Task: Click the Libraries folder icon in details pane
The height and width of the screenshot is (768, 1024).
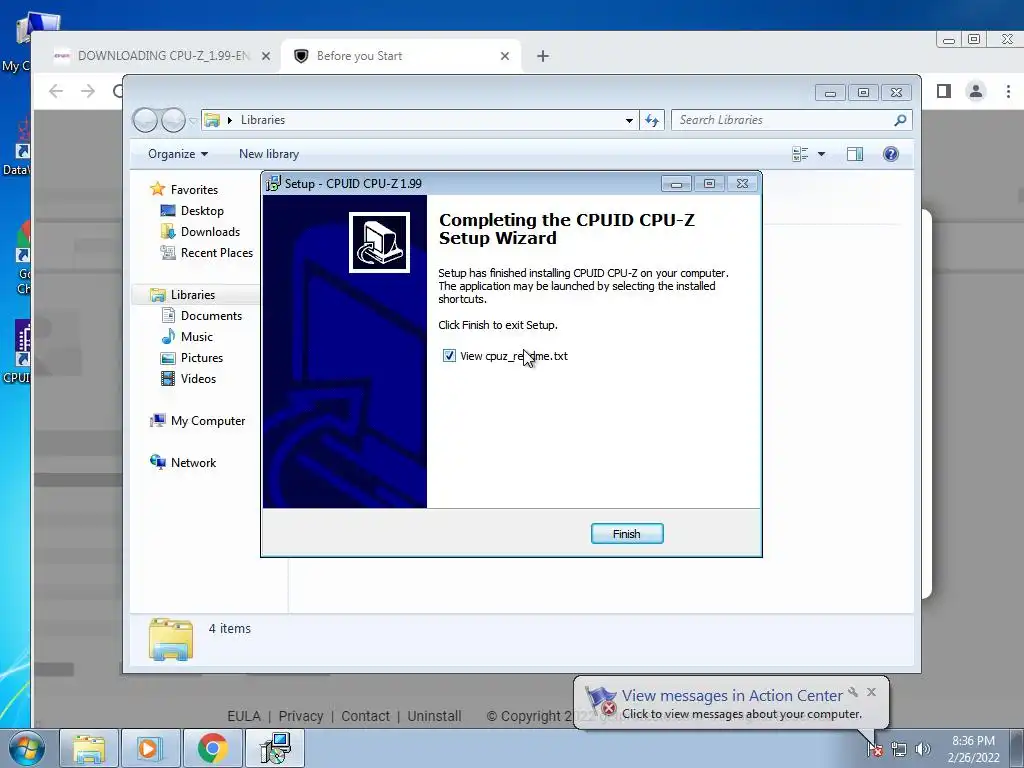Action: 170,639
